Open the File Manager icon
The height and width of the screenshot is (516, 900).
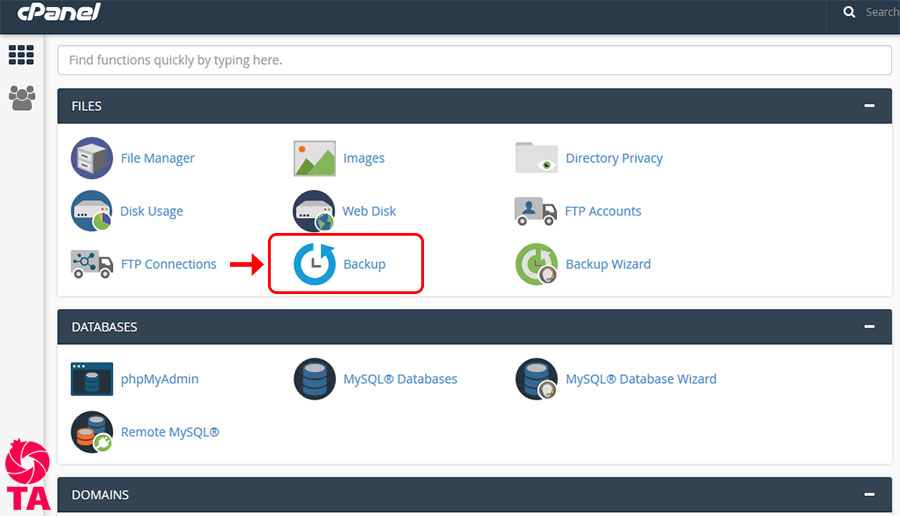tap(92, 158)
